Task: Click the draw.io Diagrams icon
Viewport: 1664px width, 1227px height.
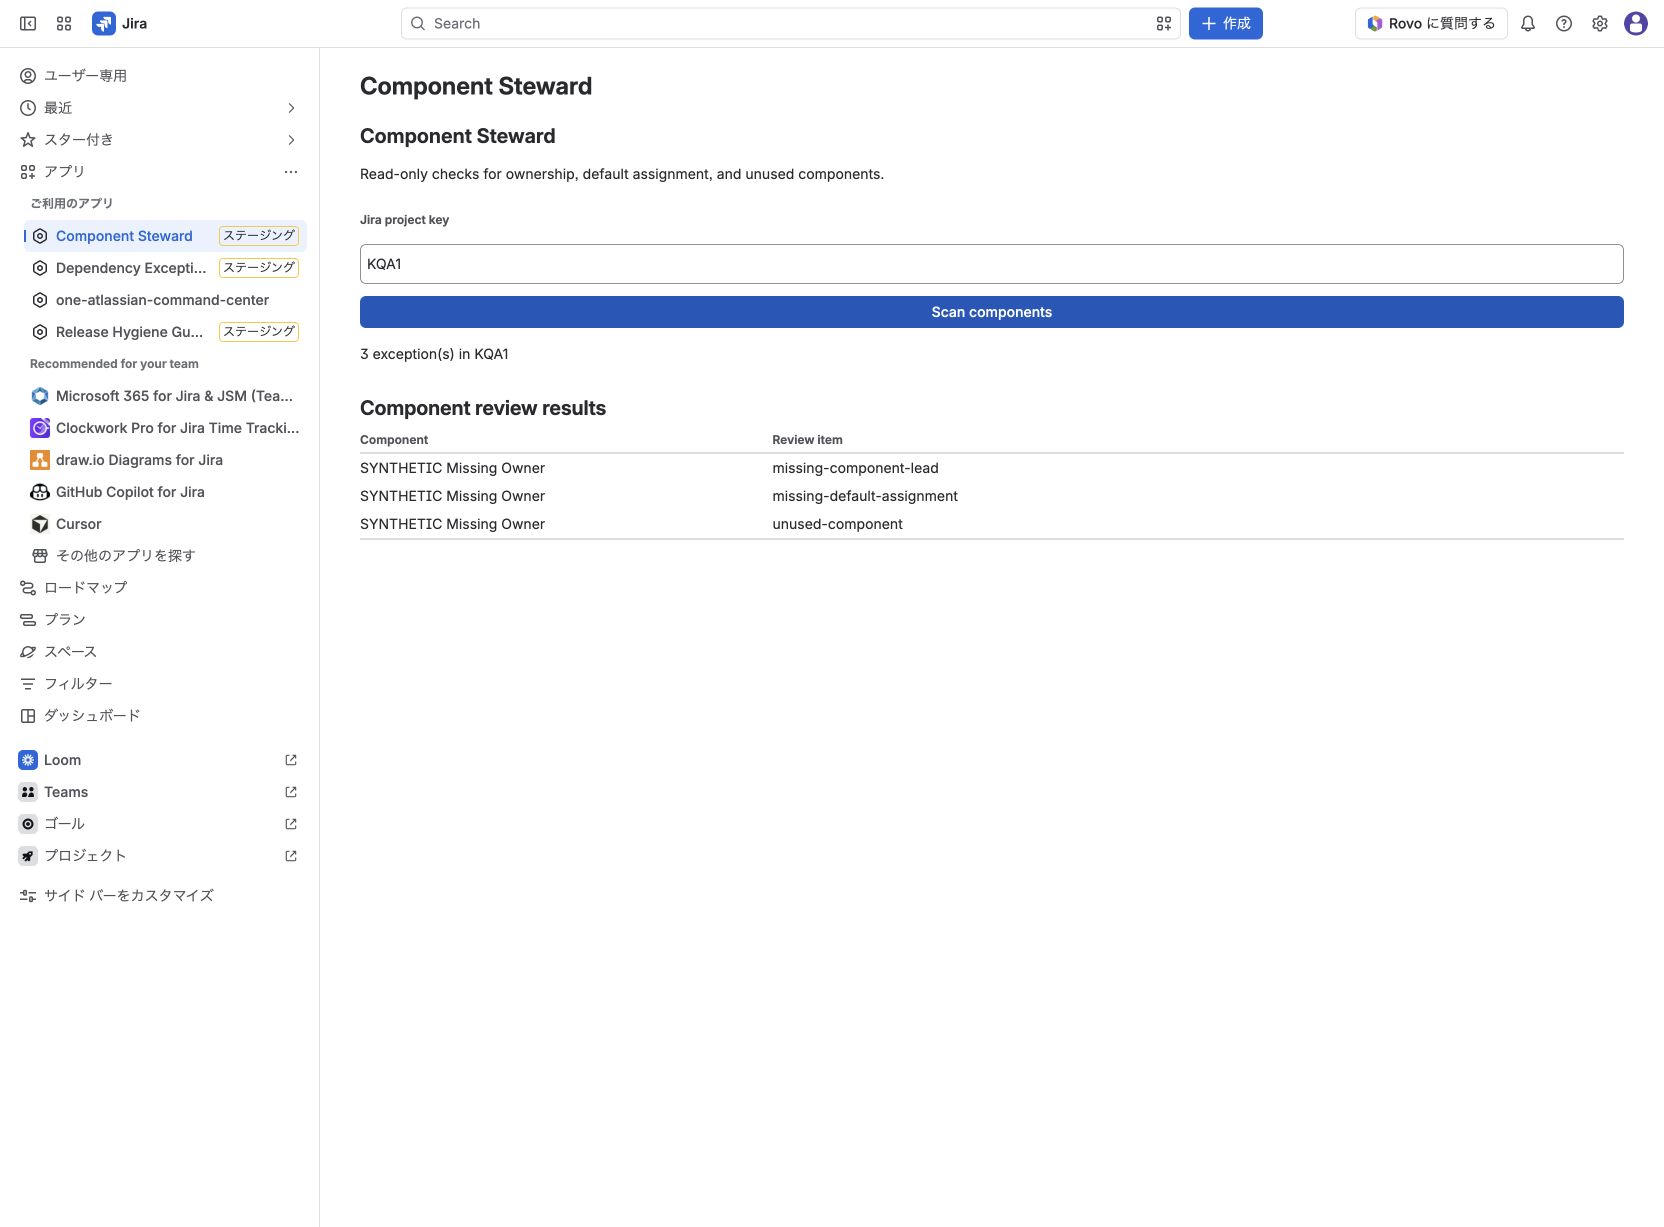Action: 40,460
